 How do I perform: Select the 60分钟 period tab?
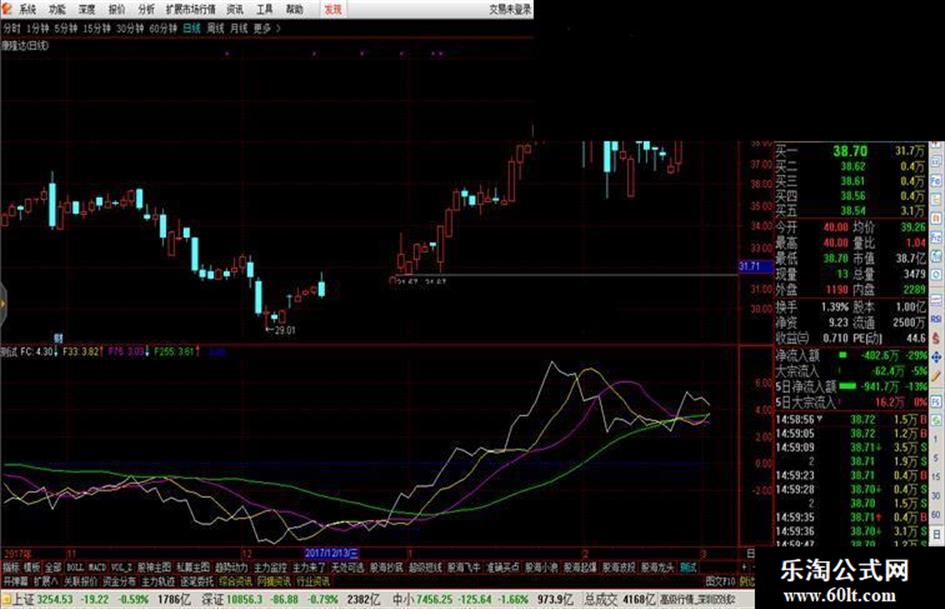(163, 28)
